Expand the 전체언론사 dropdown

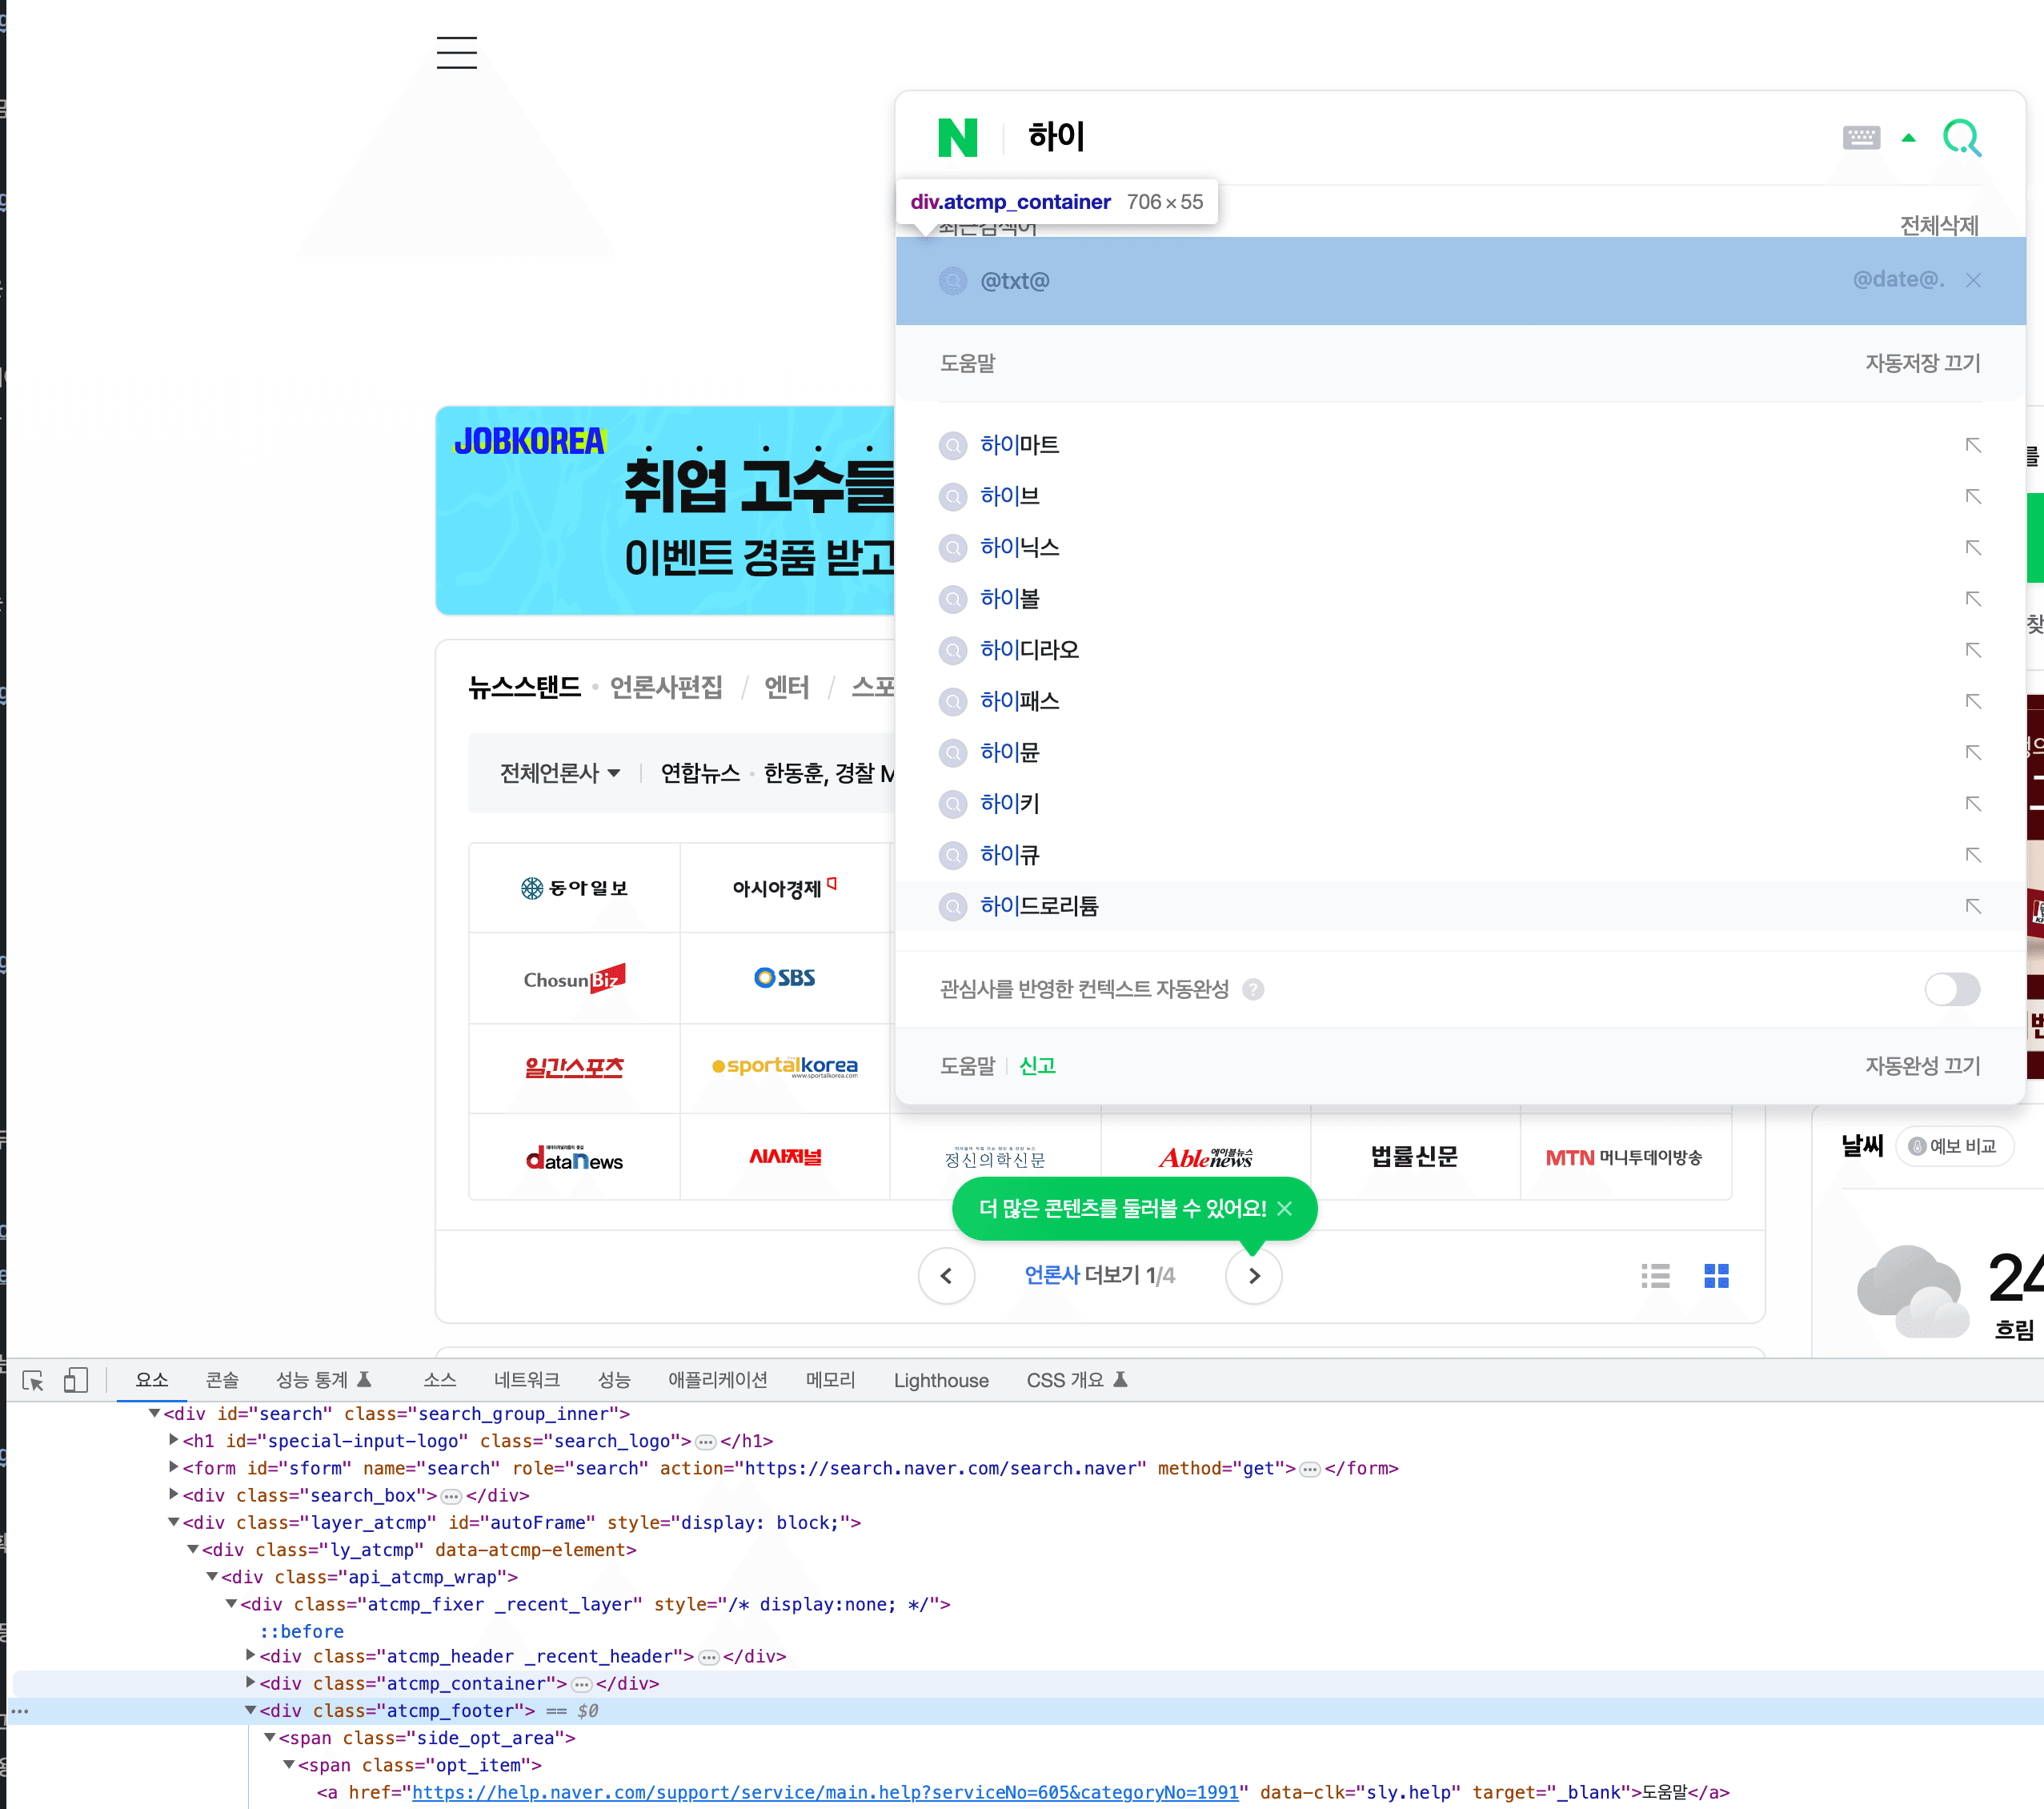point(559,773)
